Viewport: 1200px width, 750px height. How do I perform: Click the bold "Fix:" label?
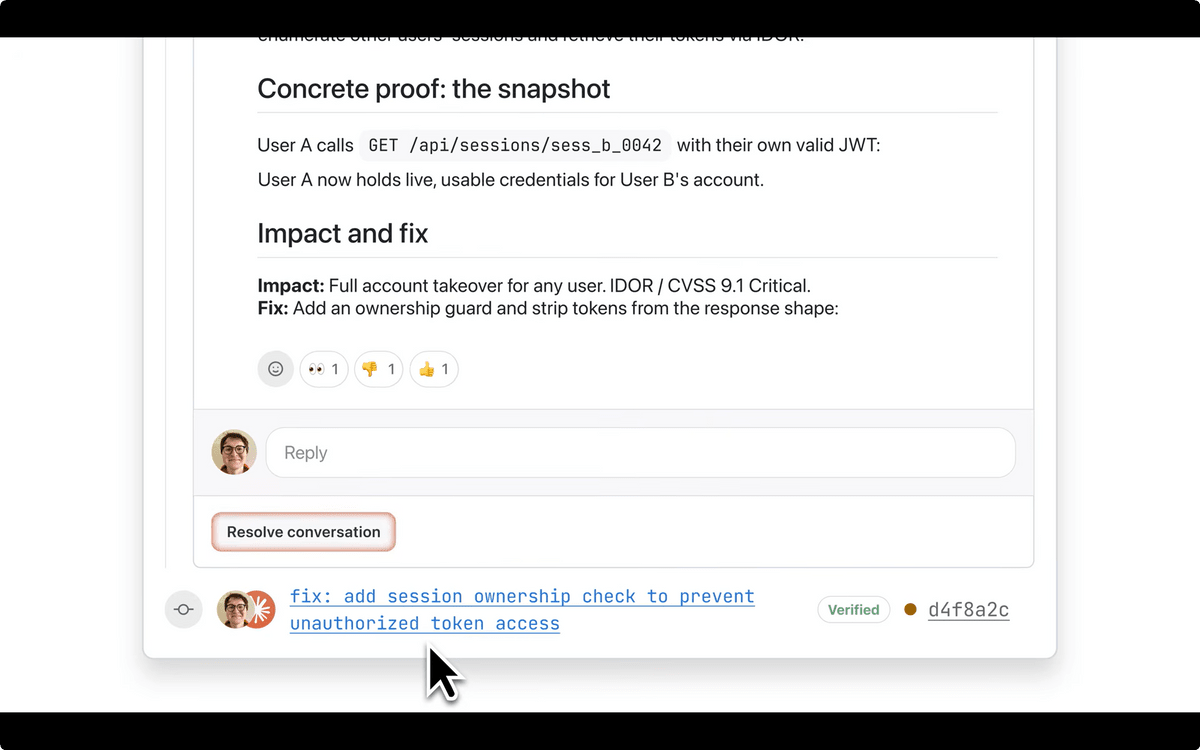(273, 308)
